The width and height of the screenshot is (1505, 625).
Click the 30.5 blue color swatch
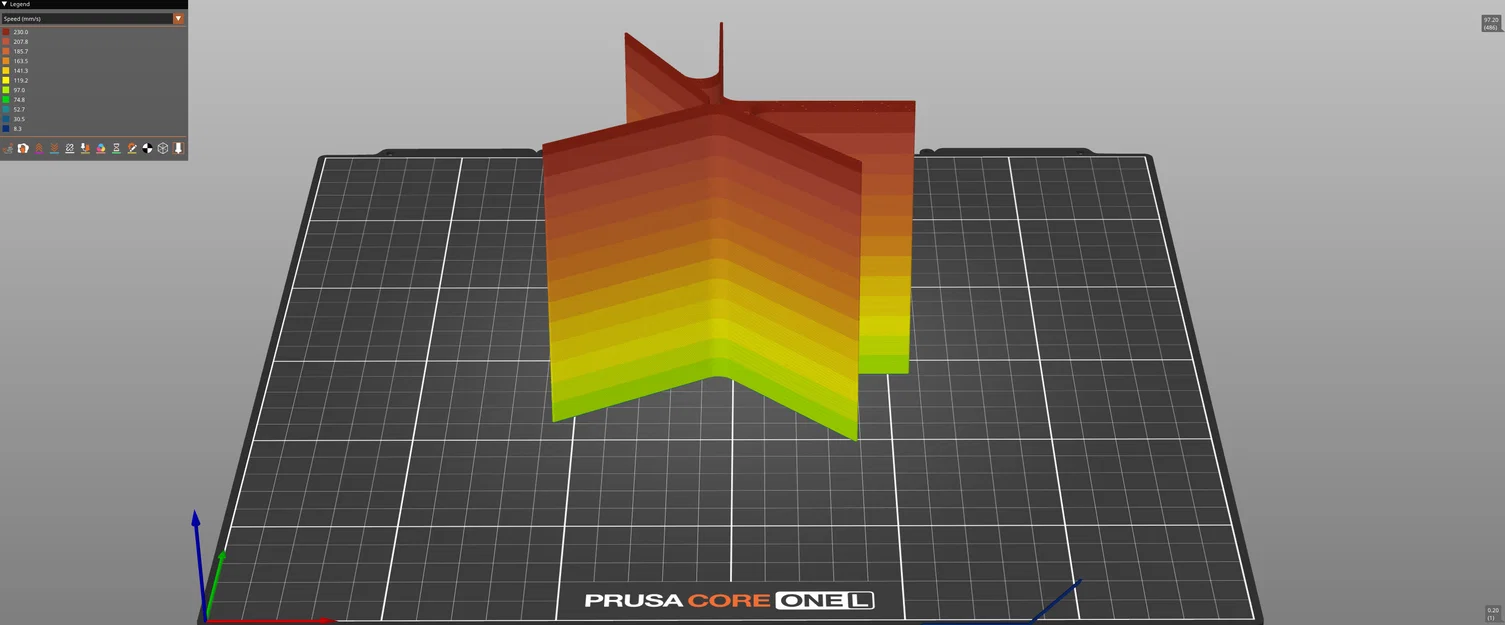pos(6,119)
